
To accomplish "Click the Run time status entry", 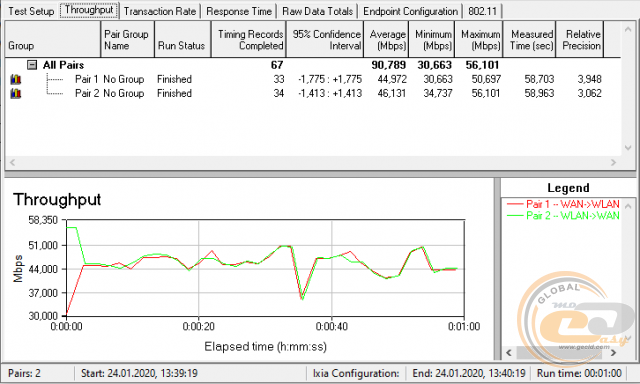I will tap(579, 373).
